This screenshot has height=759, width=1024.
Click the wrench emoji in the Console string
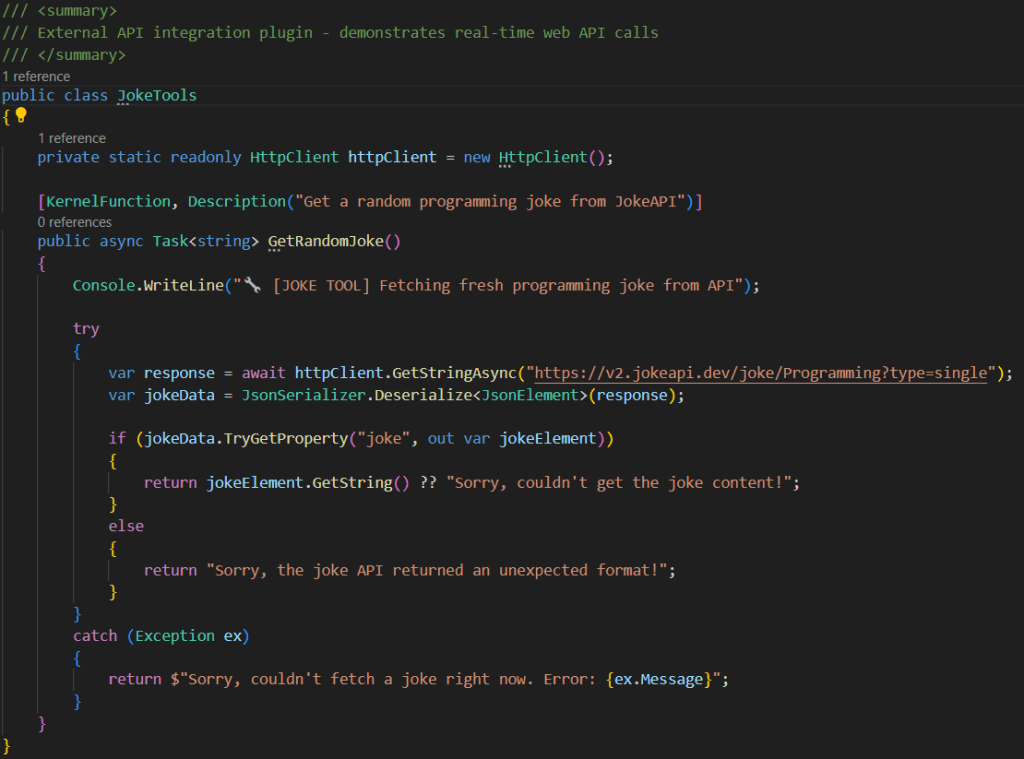(252, 286)
